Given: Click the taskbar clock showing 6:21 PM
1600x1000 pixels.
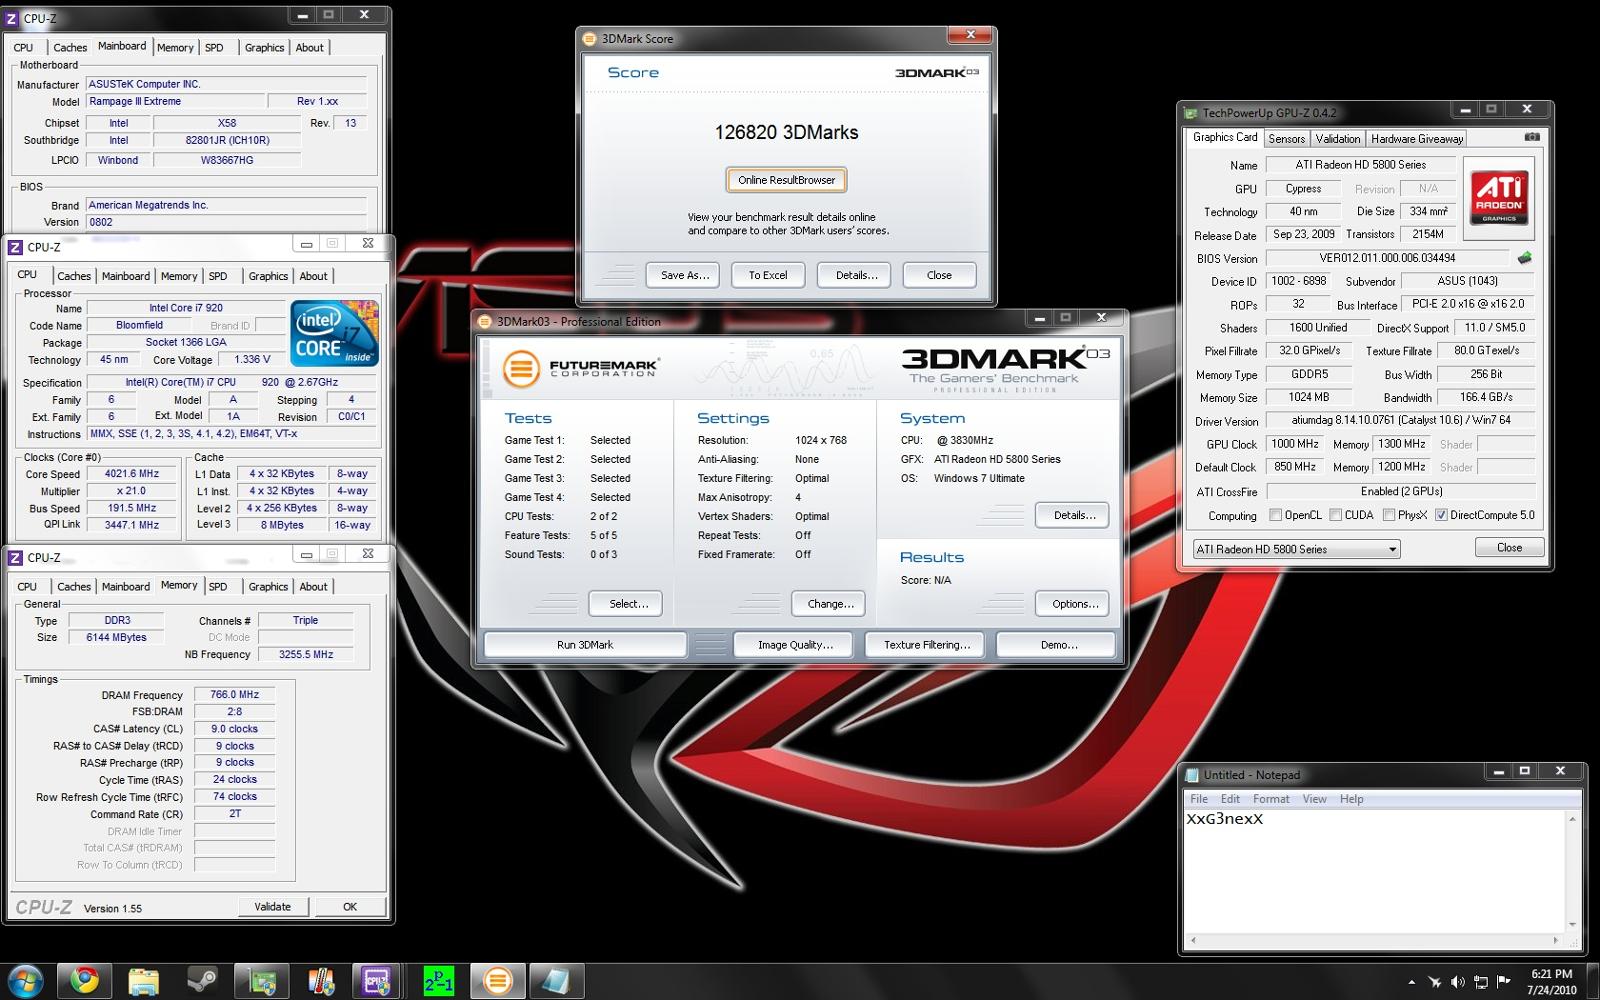Looking at the screenshot, I should (1551, 982).
